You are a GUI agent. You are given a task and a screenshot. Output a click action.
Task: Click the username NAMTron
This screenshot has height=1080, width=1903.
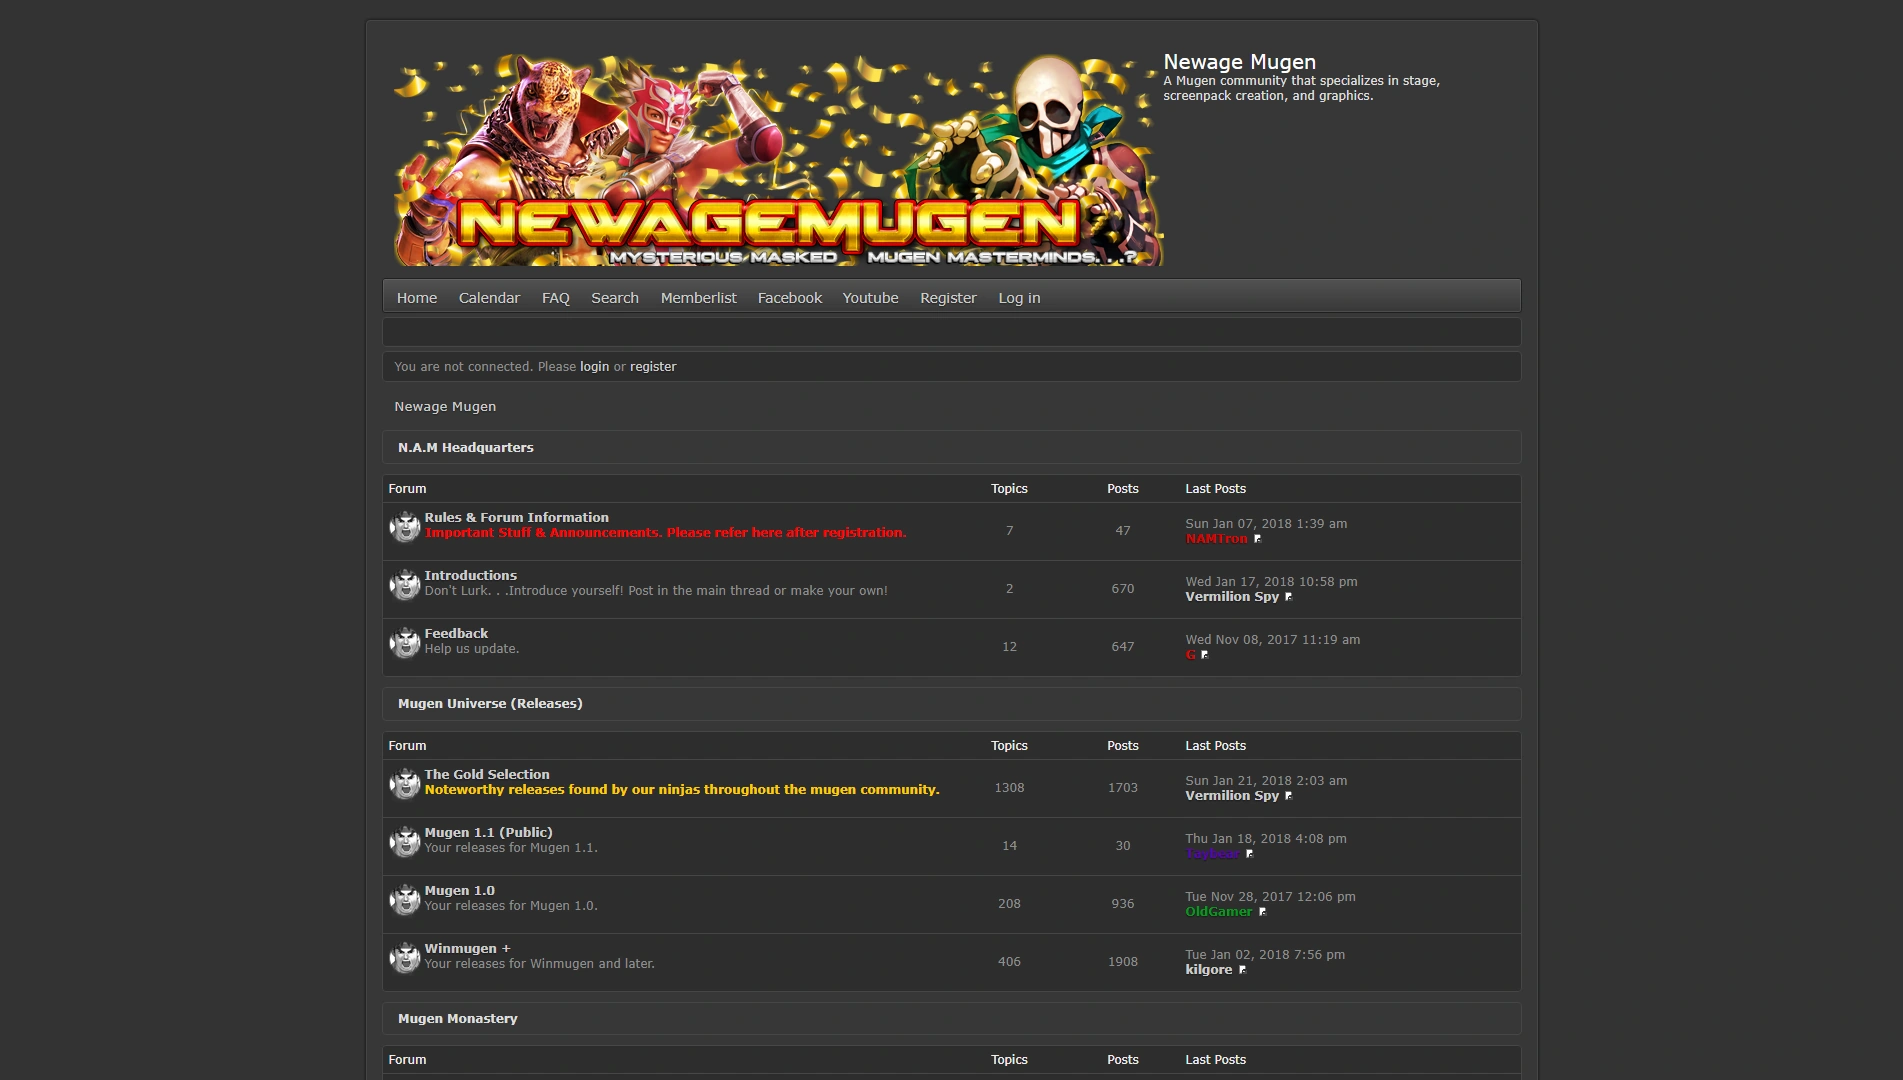click(x=1216, y=538)
